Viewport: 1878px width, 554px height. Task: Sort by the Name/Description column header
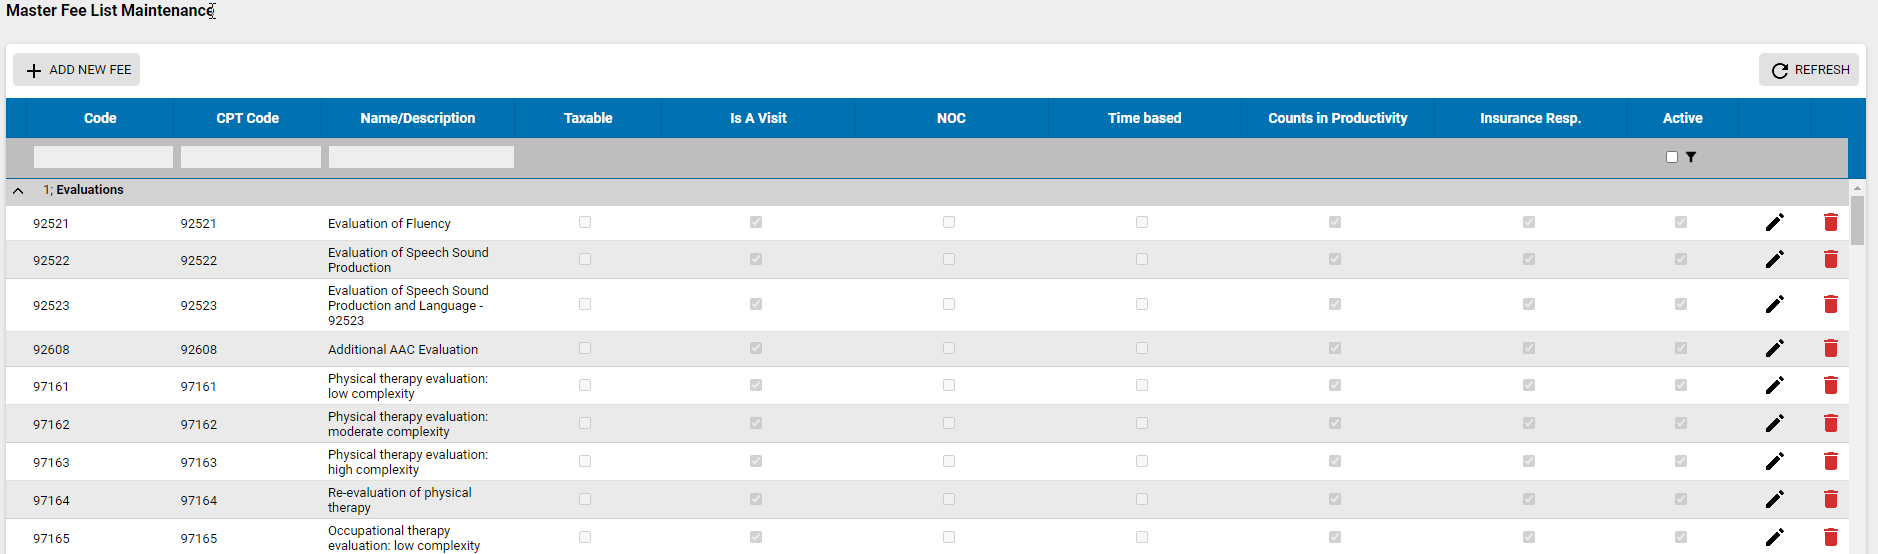(x=417, y=118)
